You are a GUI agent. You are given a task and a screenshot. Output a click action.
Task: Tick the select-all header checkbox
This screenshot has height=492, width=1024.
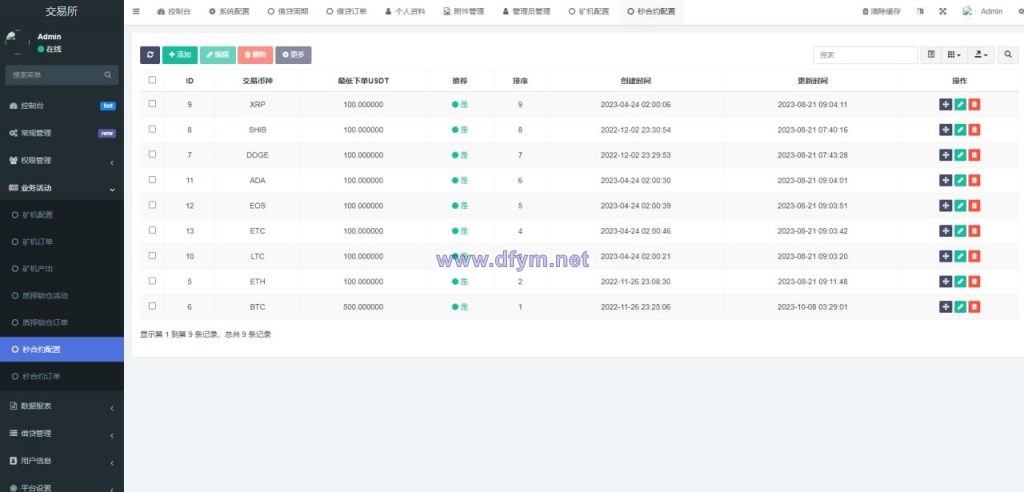tap(152, 80)
